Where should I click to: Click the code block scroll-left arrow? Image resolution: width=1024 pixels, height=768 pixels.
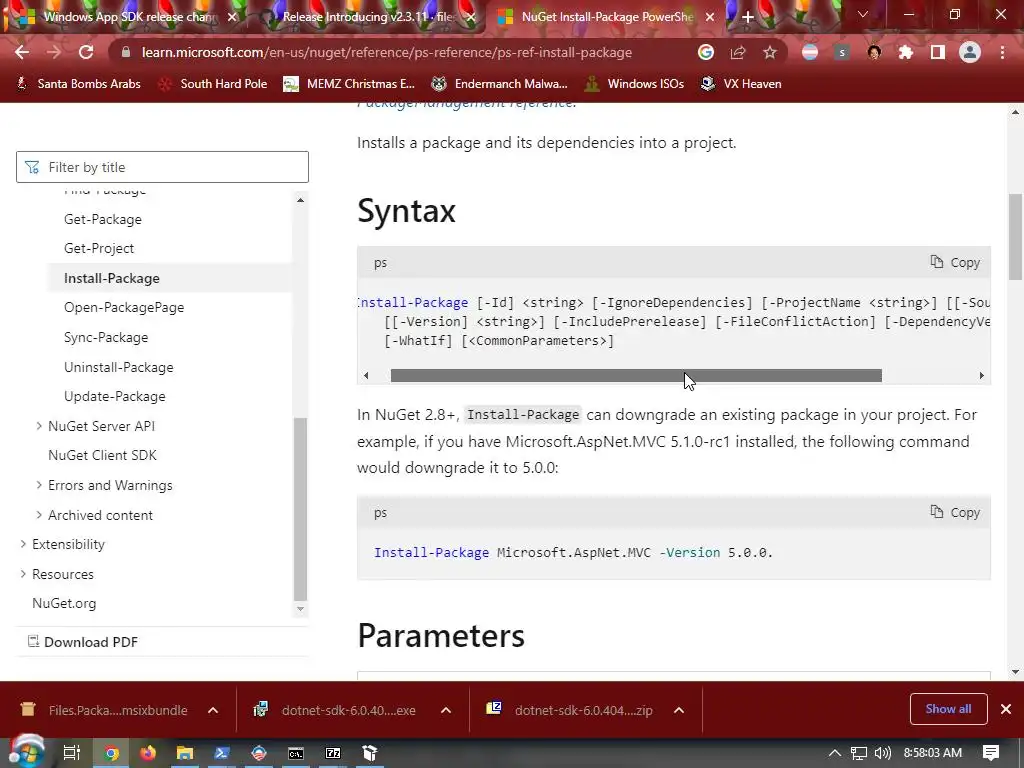pyautogui.click(x=366, y=376)
